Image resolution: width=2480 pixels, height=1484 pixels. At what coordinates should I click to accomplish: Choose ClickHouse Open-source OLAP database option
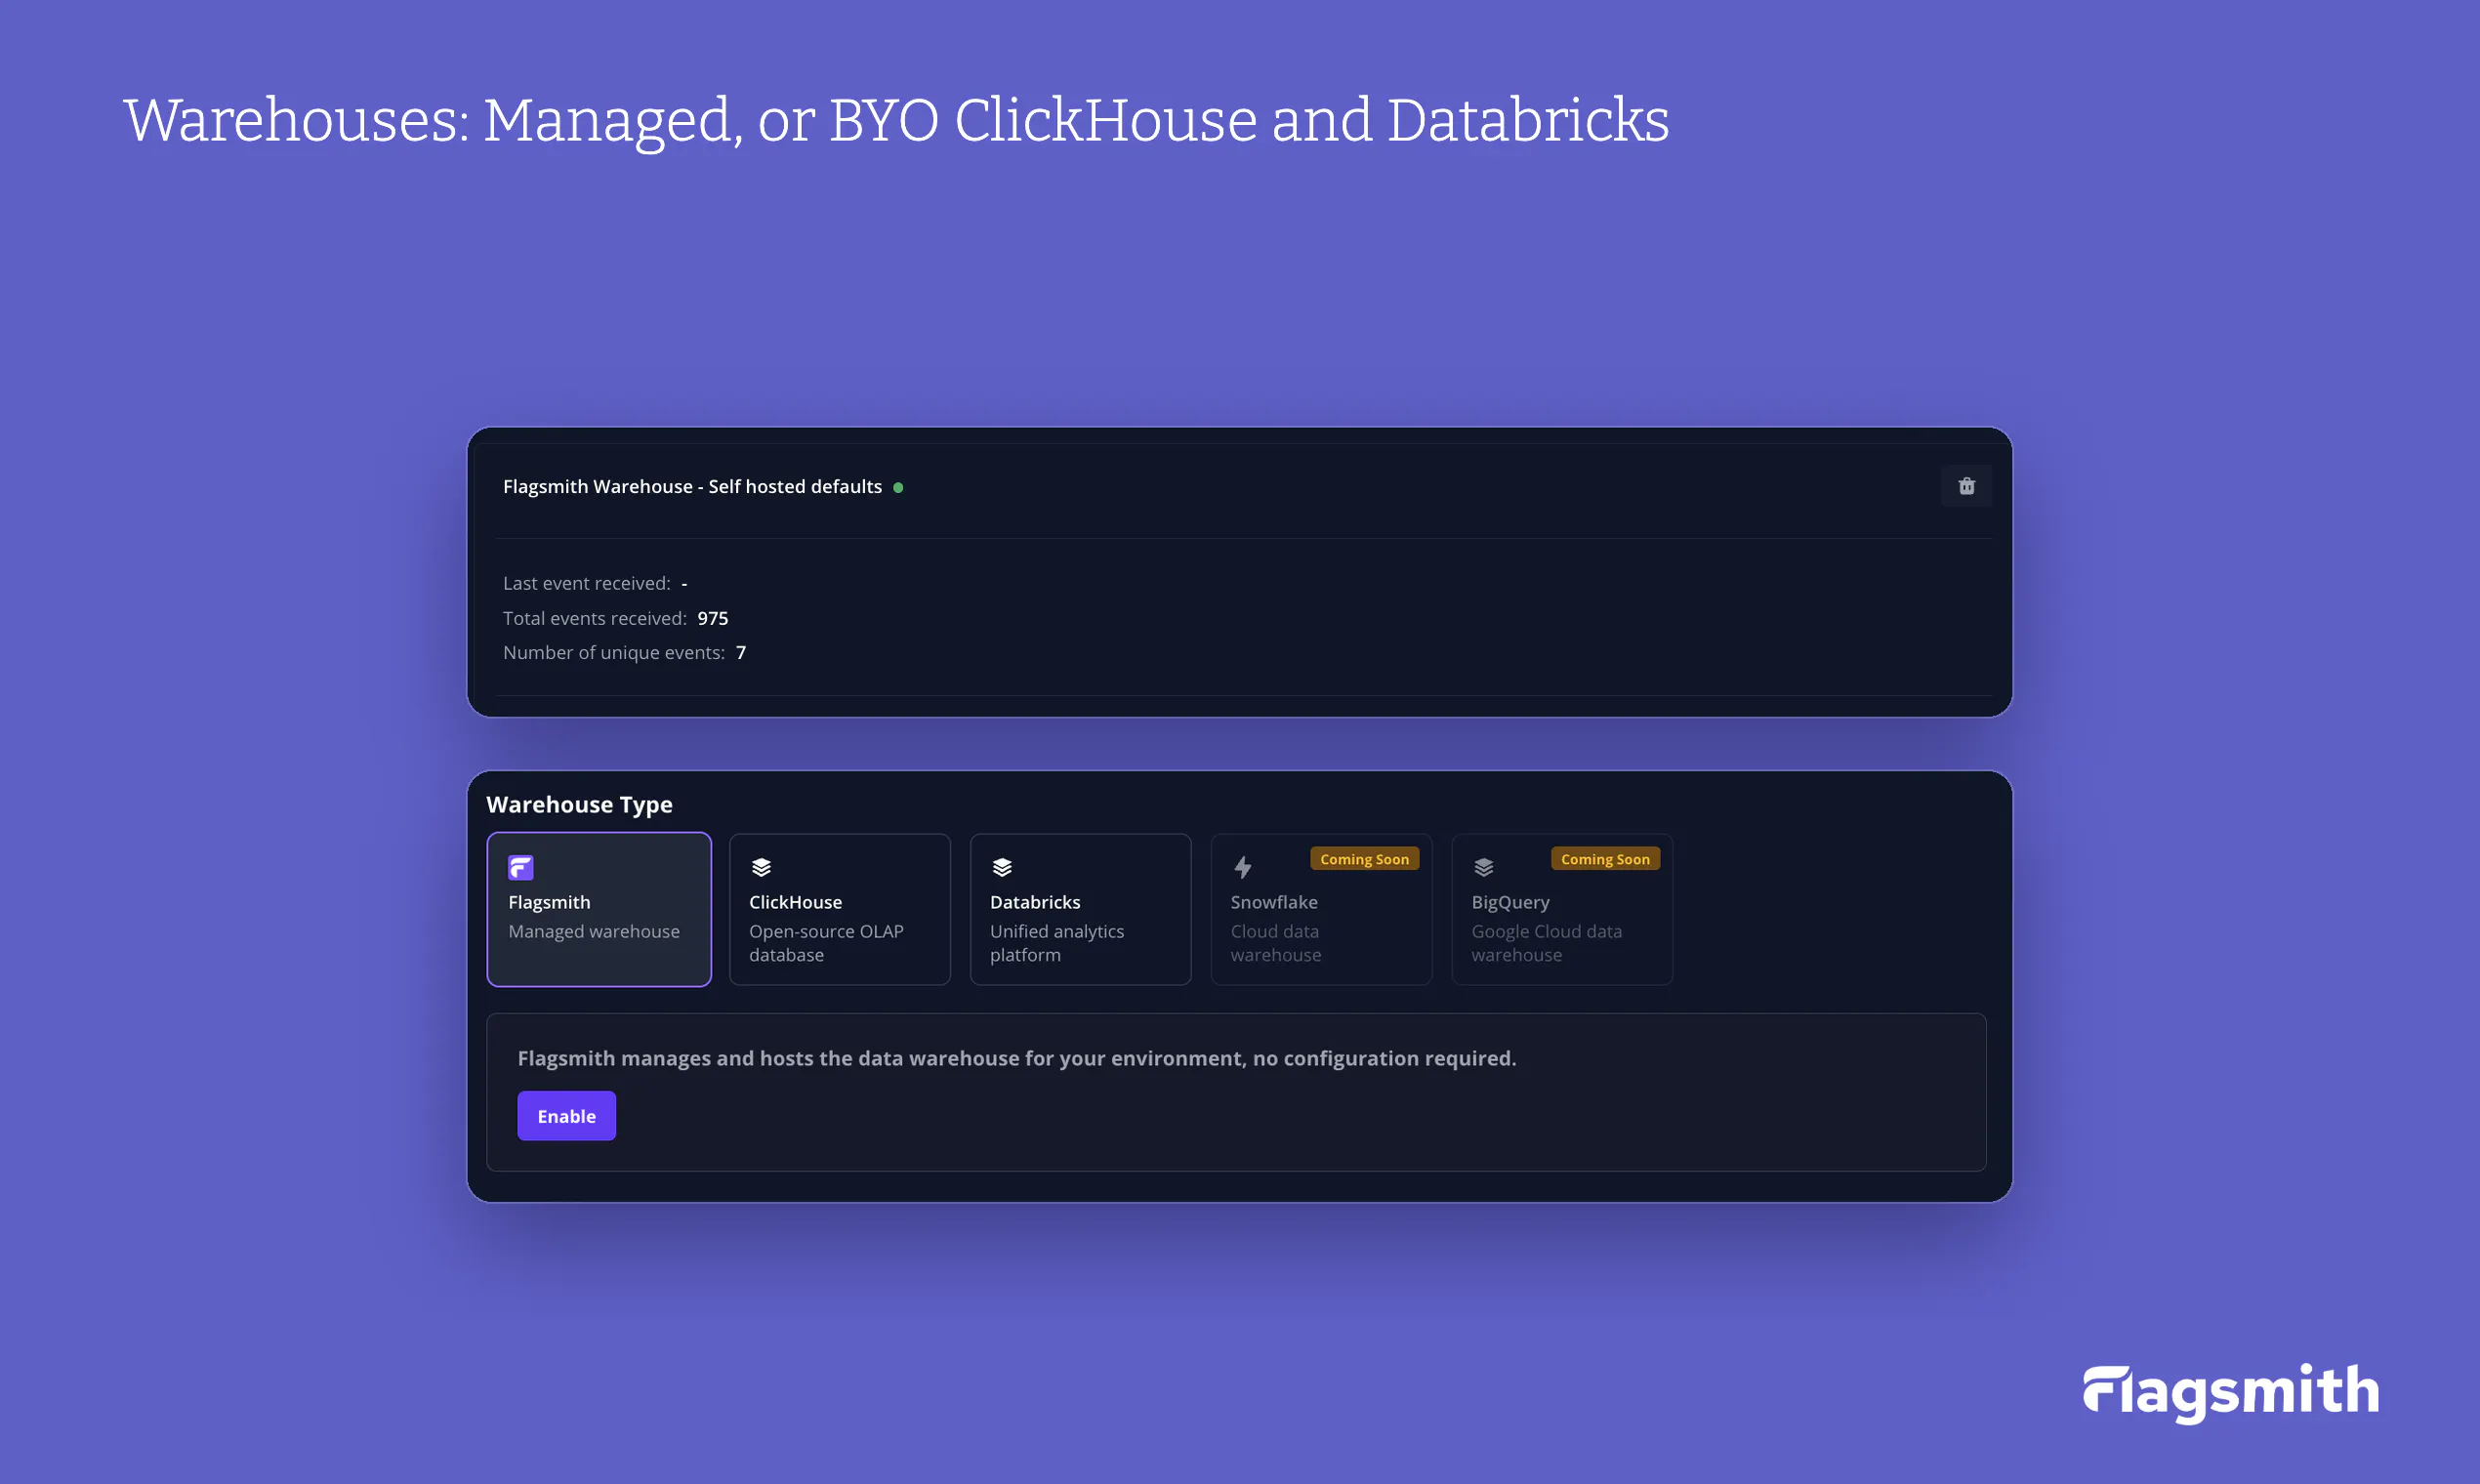click(x=840, y=909)
